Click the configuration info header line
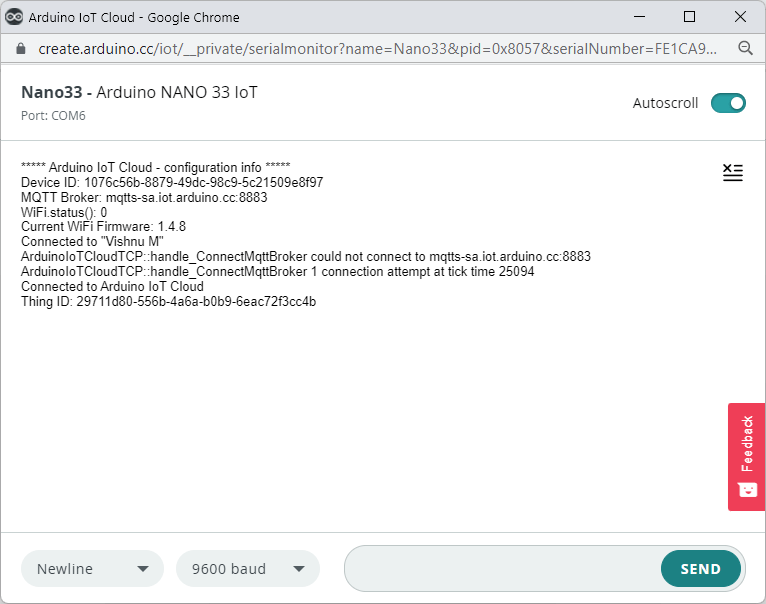This screenshot has height=604, width=766. pyautogui.click(x=156, y=168)
